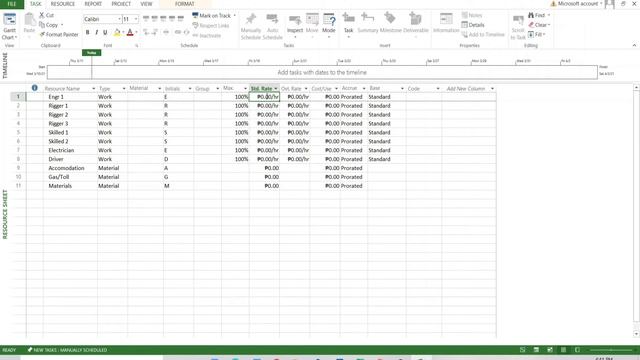Select the Electrician resource name cell
This screenshot has height=360, width=640.
(x=70, y=150)
